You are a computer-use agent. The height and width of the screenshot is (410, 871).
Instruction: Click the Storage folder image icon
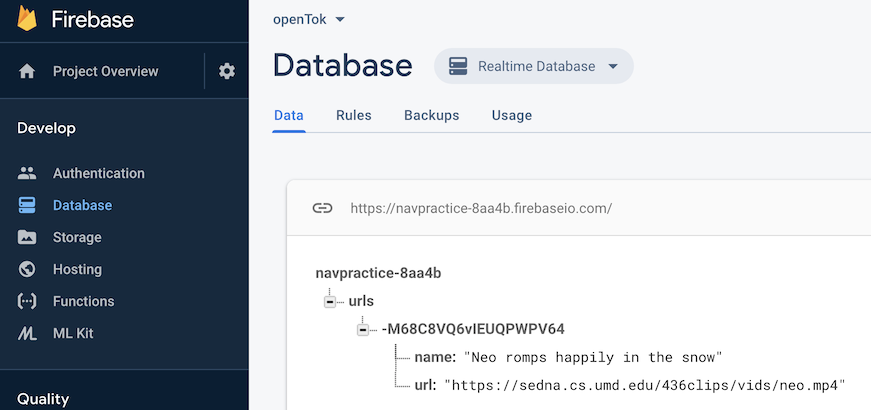[x=27, y=237]
